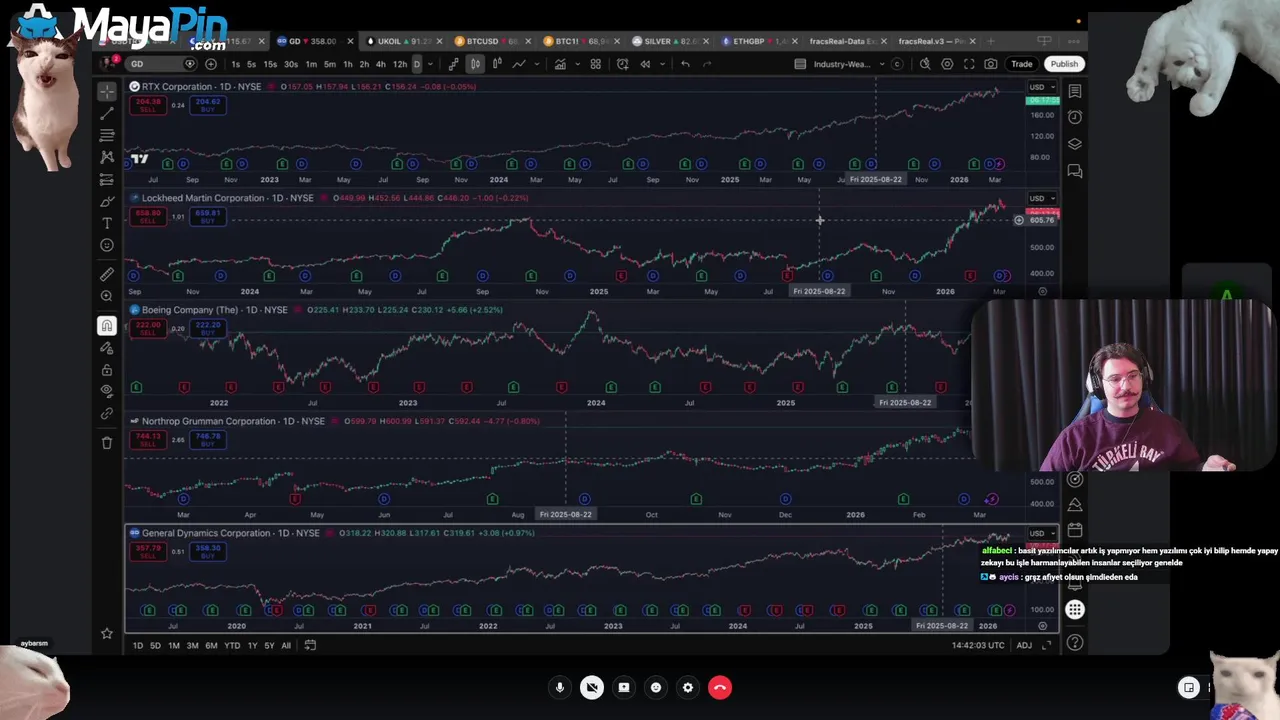The width and height of the screenshot is (1280, 720).
Task: Select the 4h interval
Action: click(380, 64)
